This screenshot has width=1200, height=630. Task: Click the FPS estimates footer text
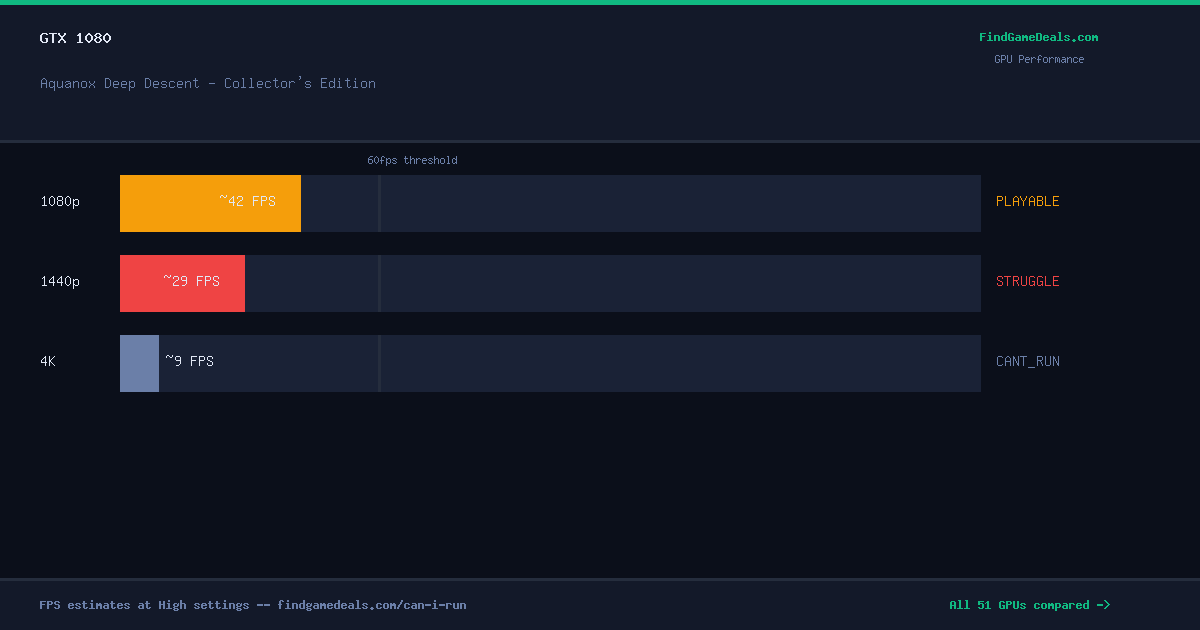[x=253, y=605]
